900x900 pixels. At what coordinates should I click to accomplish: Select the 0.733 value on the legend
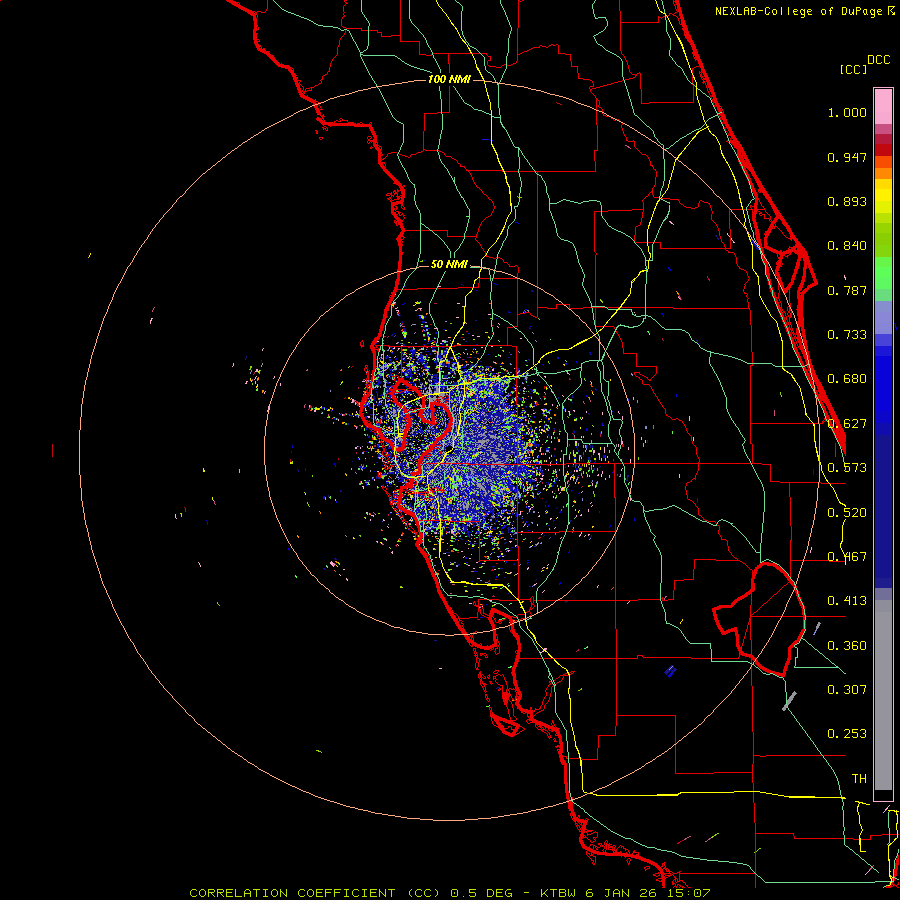[x=847, y=335]
